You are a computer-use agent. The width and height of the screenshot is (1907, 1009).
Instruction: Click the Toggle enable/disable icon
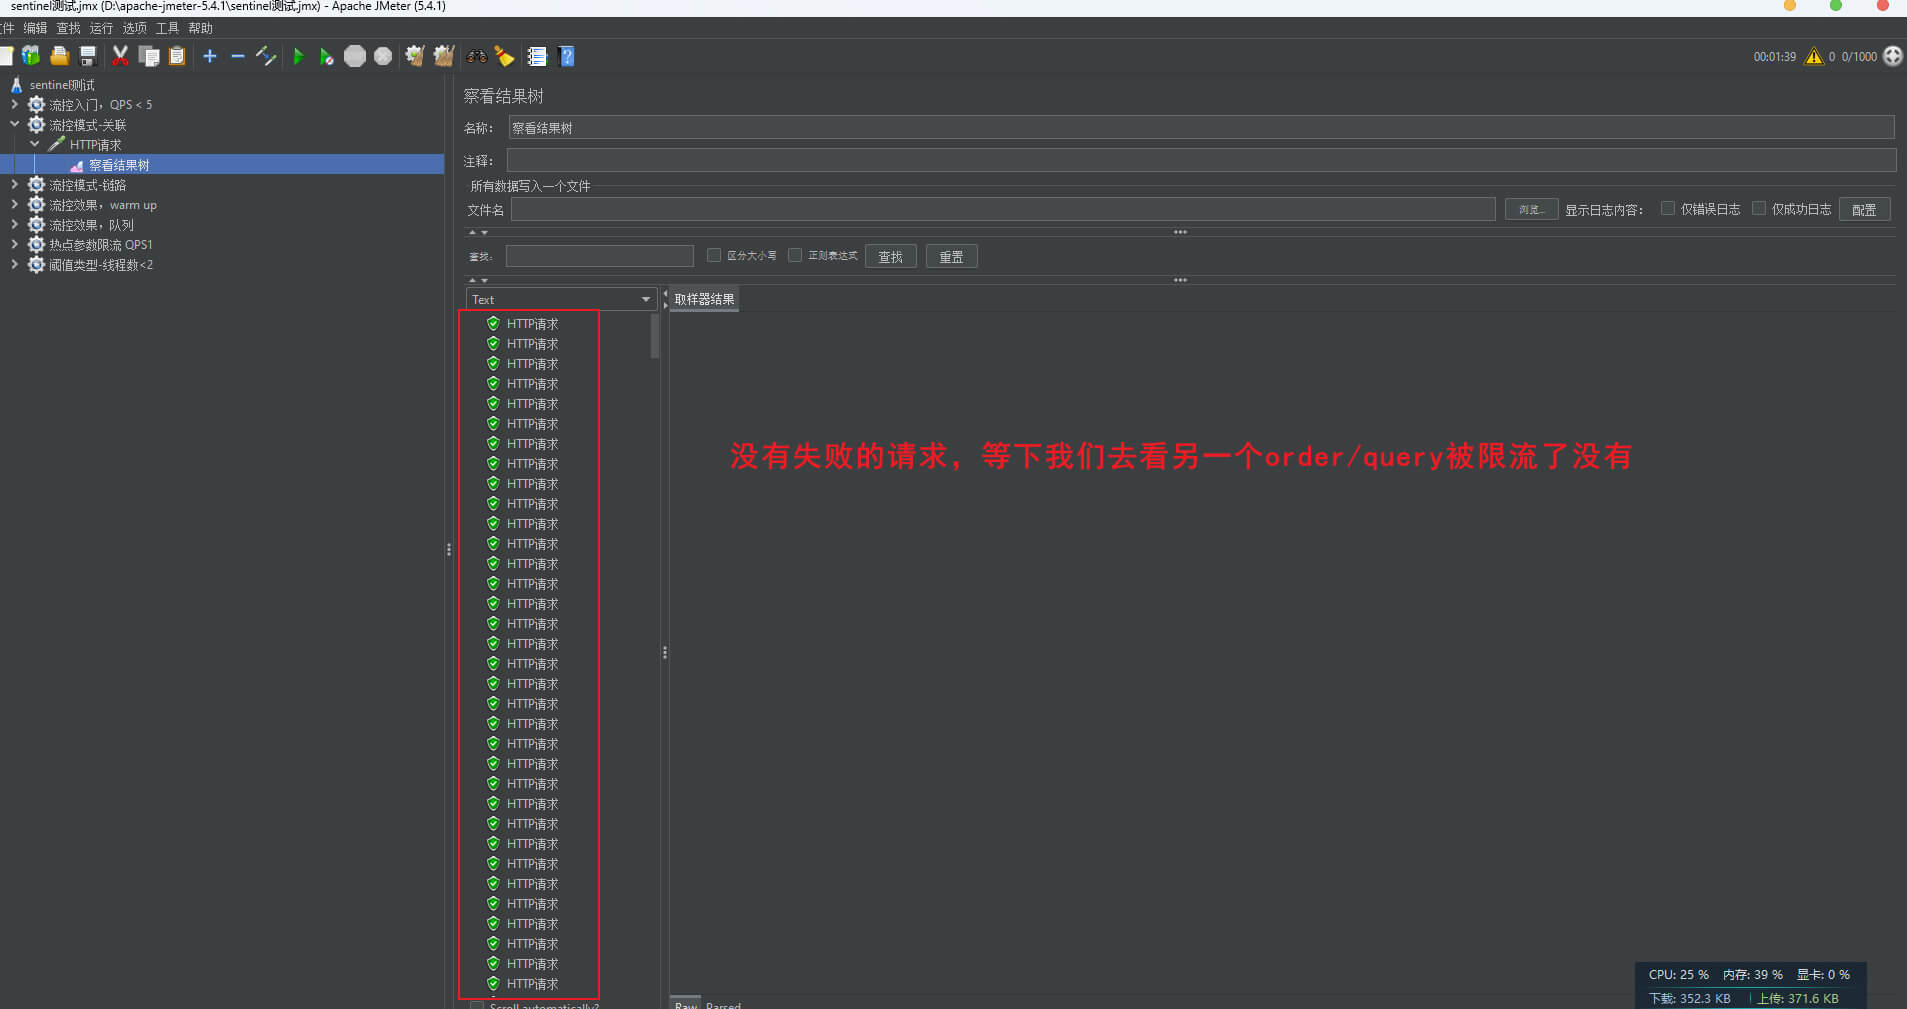click(266, 56)
